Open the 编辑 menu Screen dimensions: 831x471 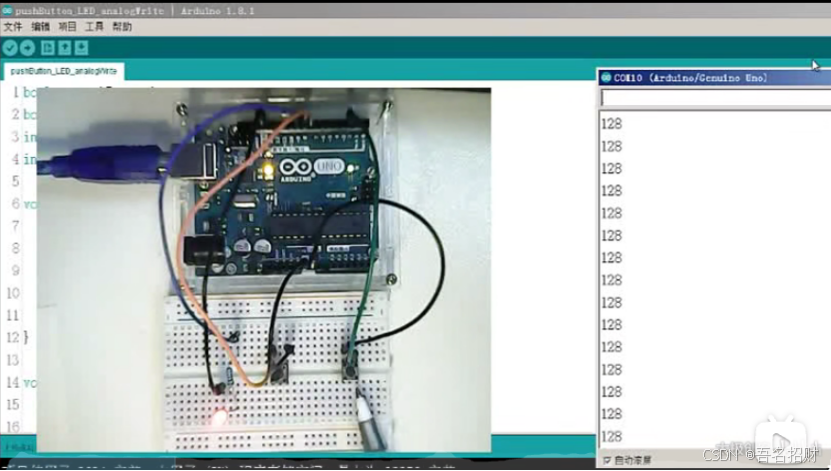pos(40,27)
